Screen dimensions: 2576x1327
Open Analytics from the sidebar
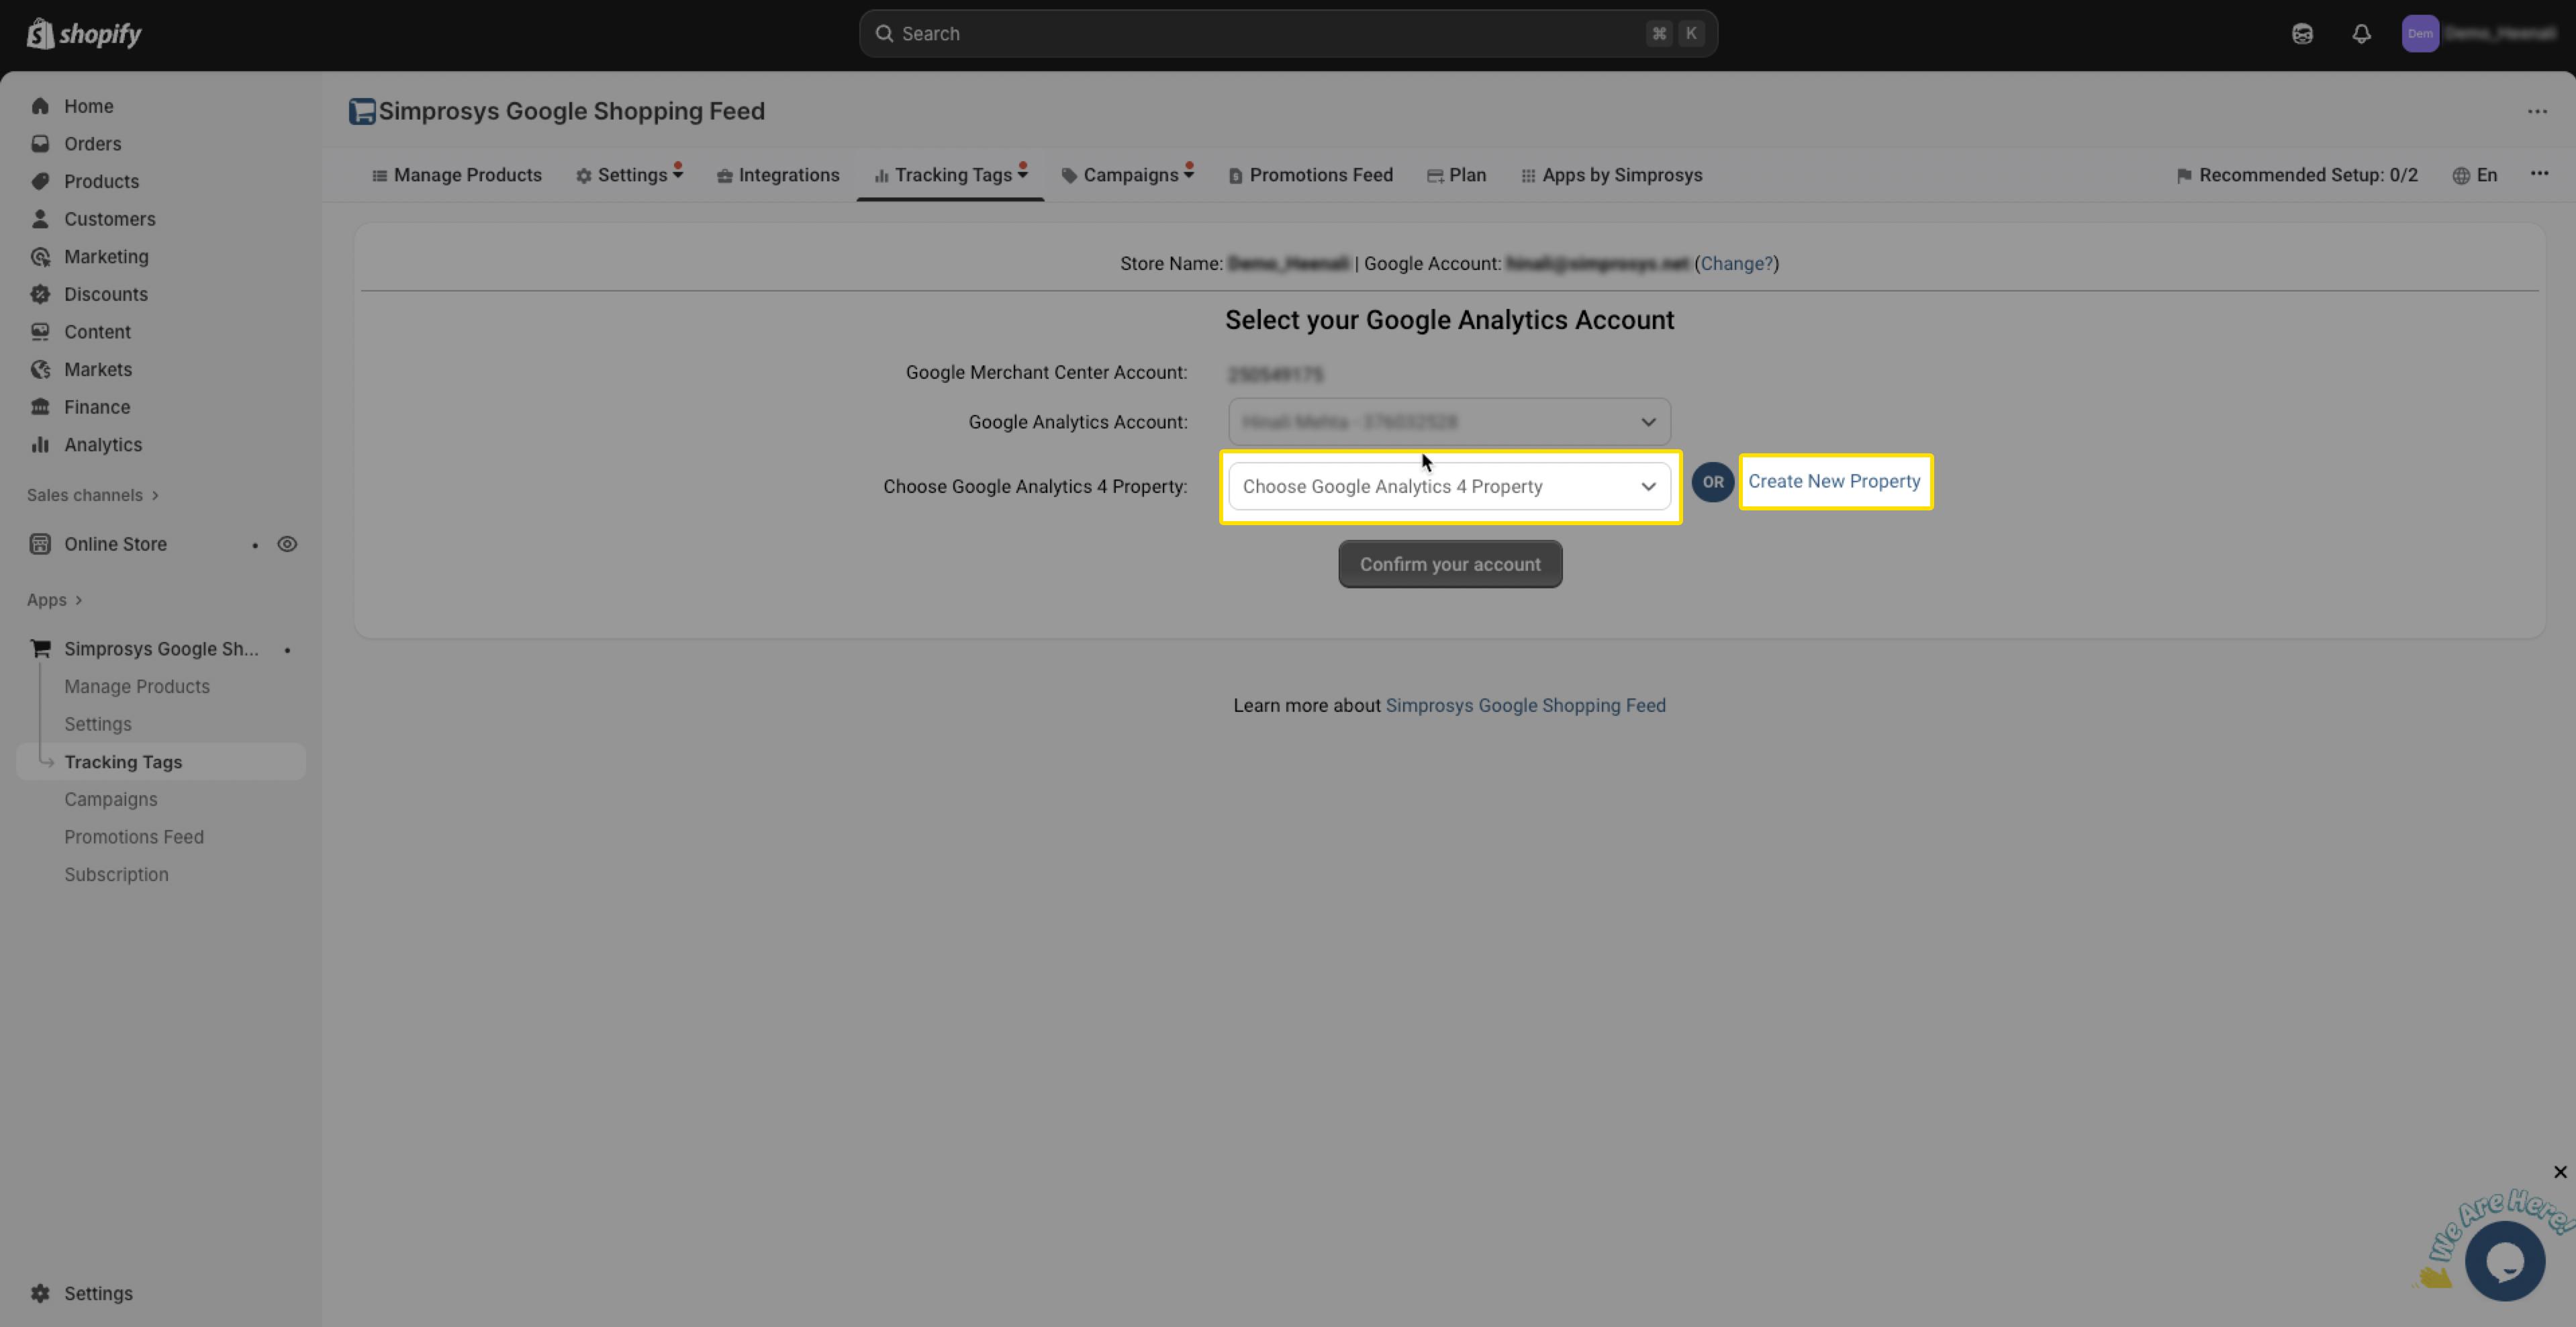102,445
